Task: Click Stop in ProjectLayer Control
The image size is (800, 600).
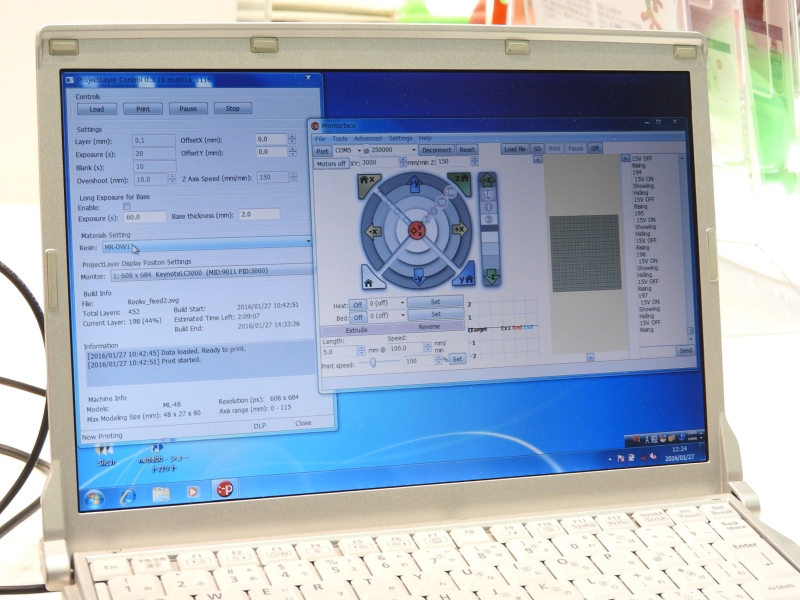Action: point(233,108)
